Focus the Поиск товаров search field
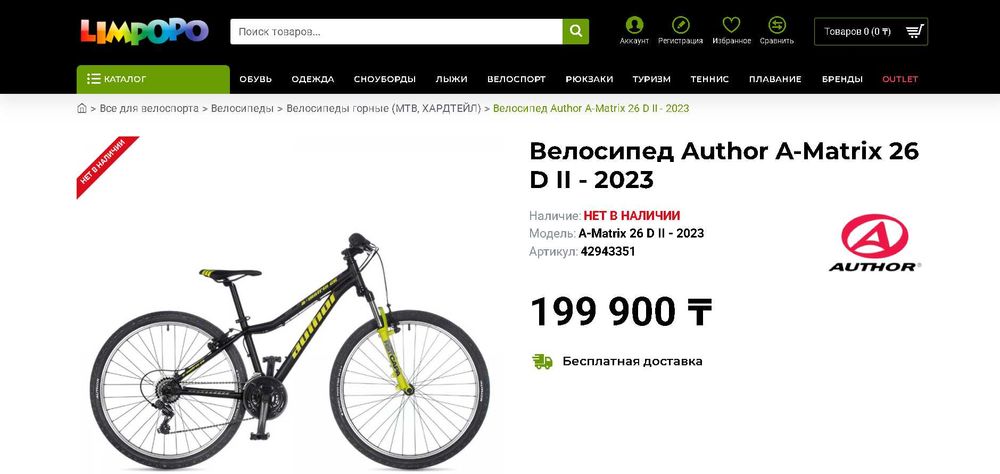The image size is (1000, 474). point(396,31)
